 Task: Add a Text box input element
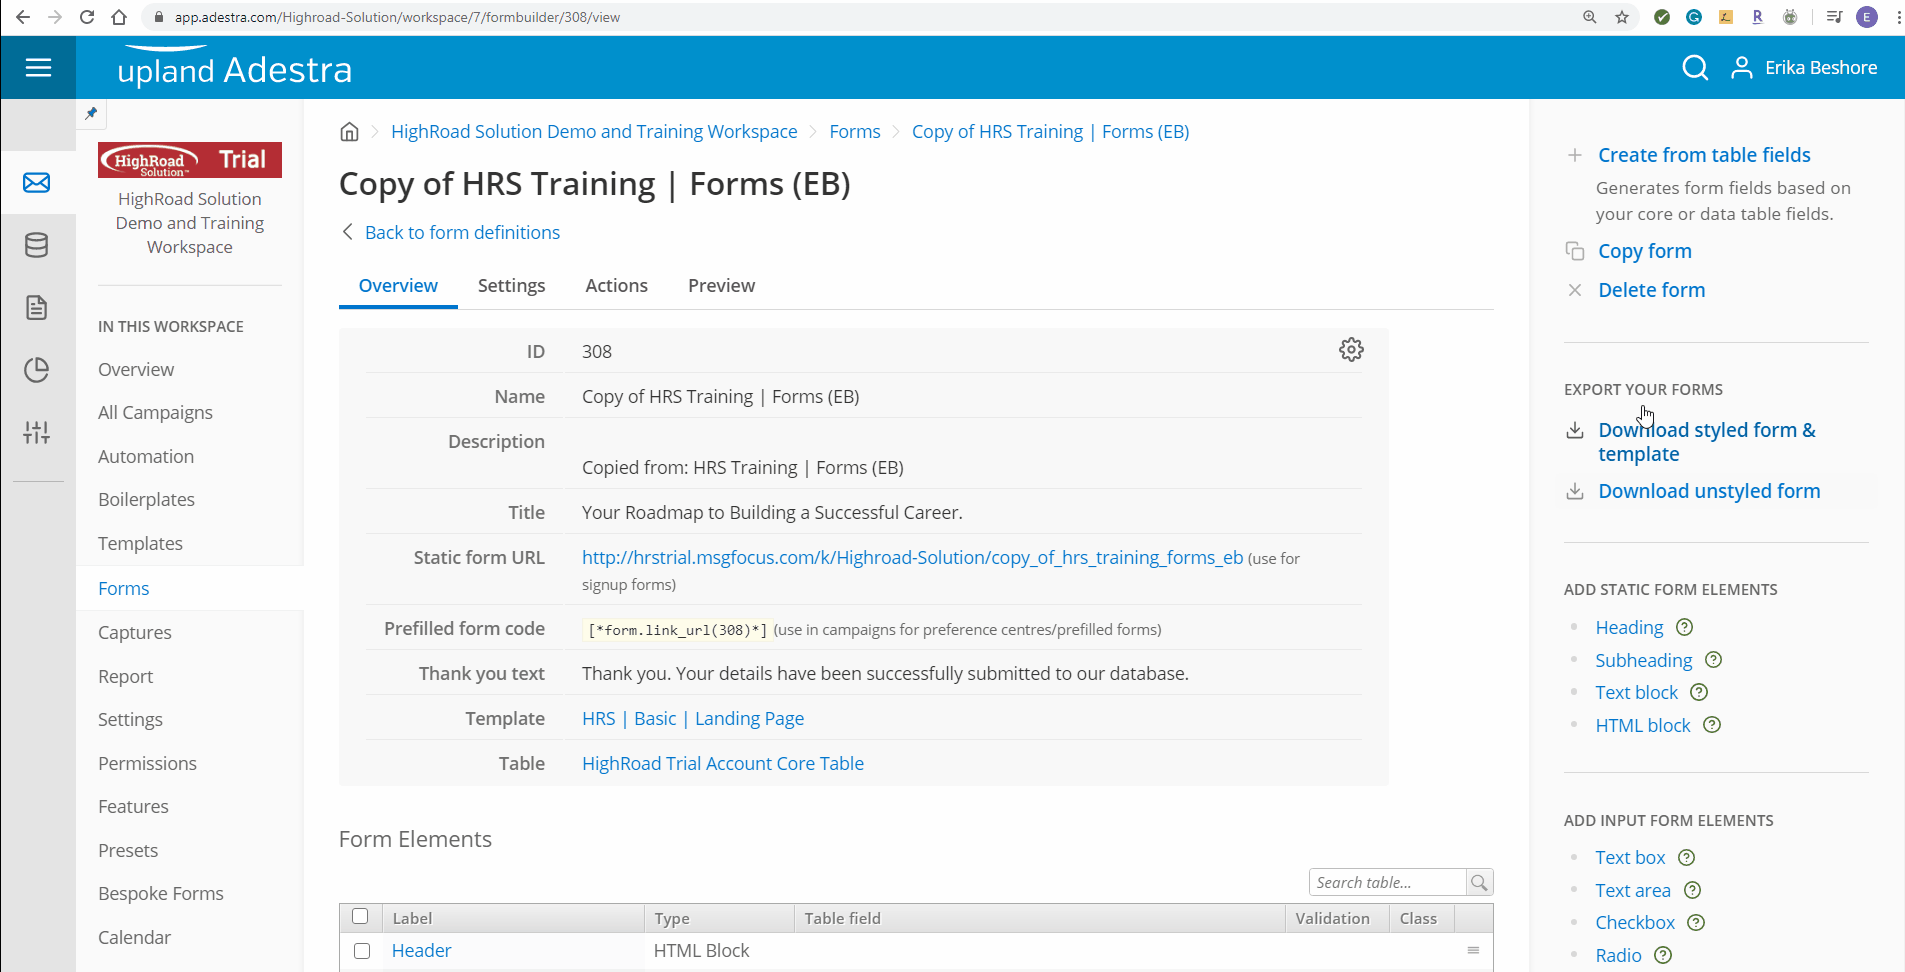(x=1630, y=857)
